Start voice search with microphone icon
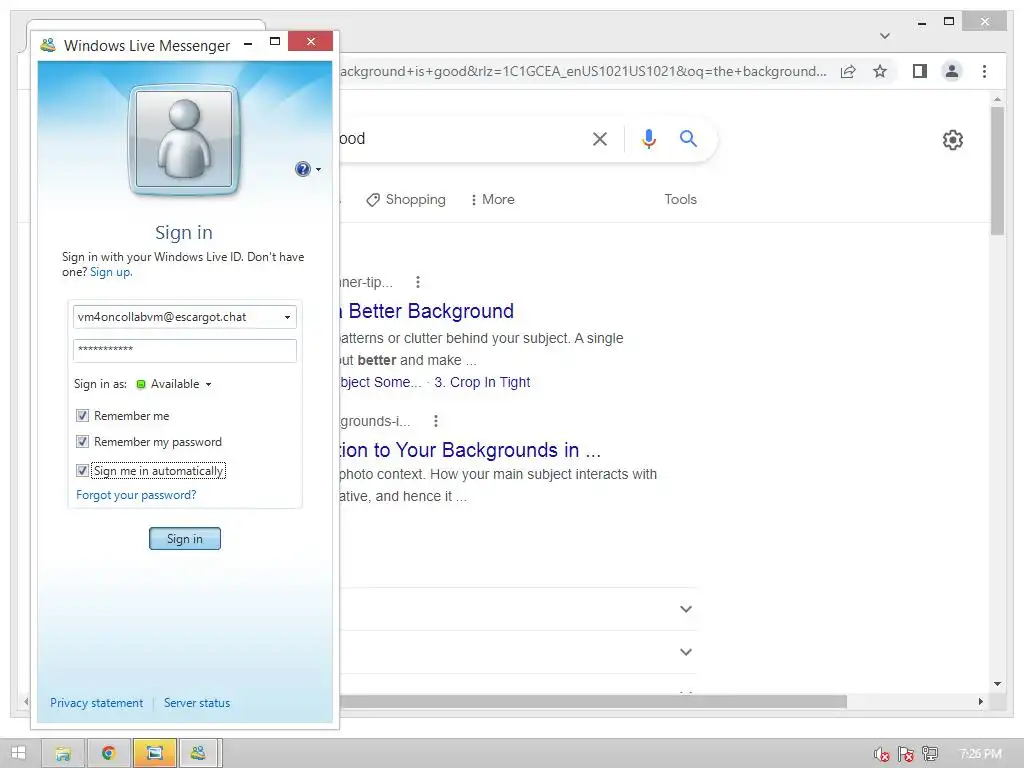Screen dimensions: 1024x768 click(x=648, y=138)
